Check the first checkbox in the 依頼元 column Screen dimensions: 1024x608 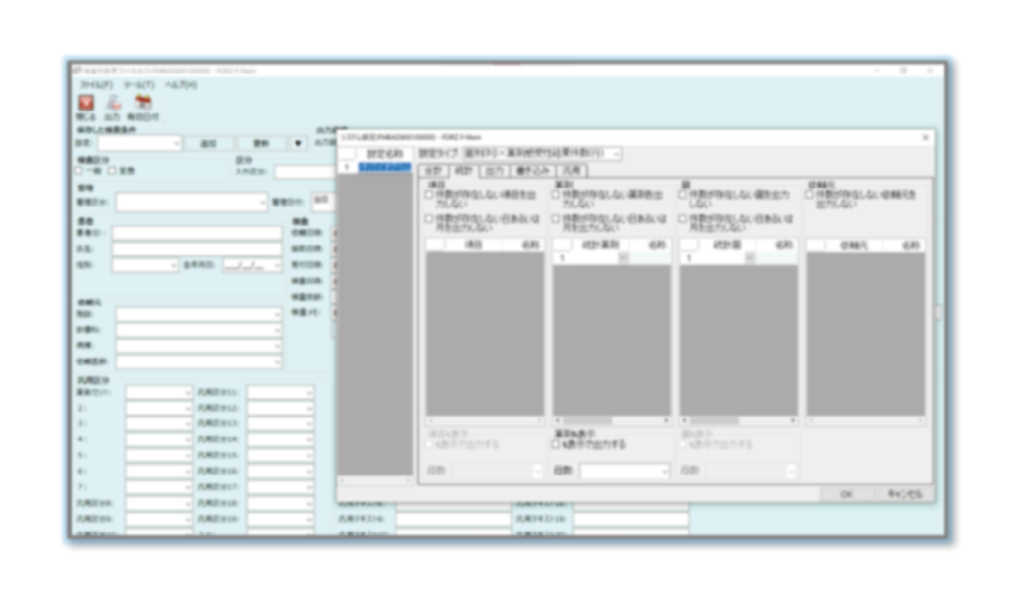(x=809, y=195)
